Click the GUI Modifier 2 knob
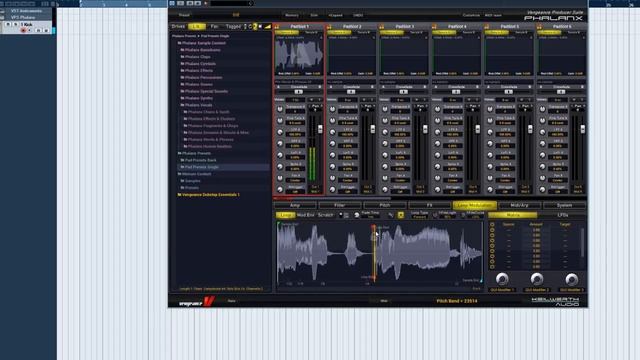This screenshot has height=360, width=640. [537, 279]
